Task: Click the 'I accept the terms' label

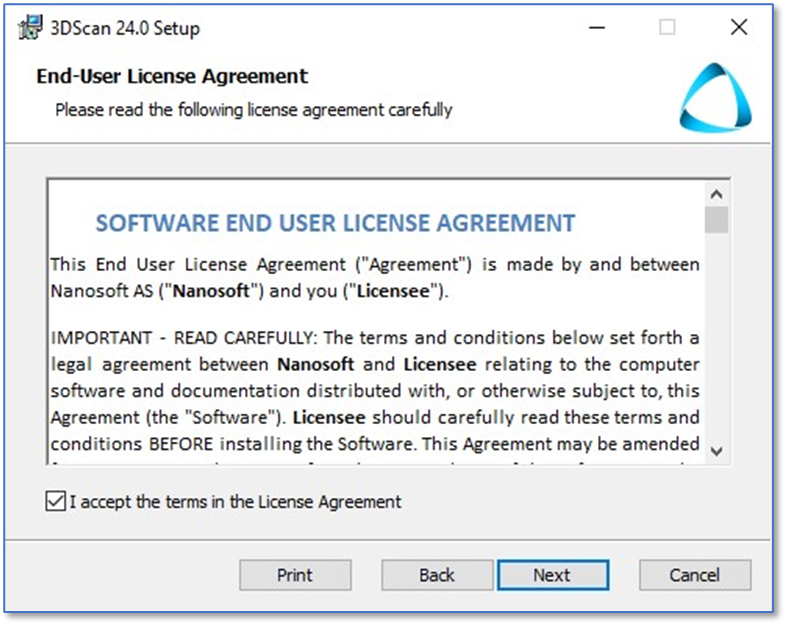Action: click(x=235, y=502)
